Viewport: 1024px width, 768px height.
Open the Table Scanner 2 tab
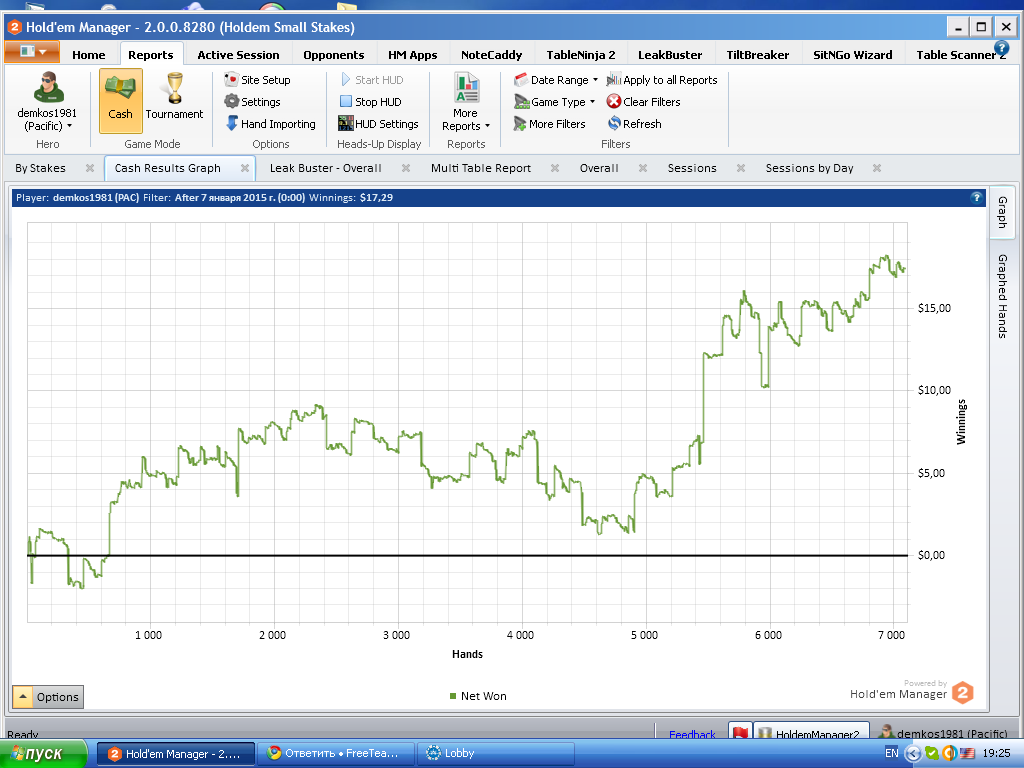961,55
